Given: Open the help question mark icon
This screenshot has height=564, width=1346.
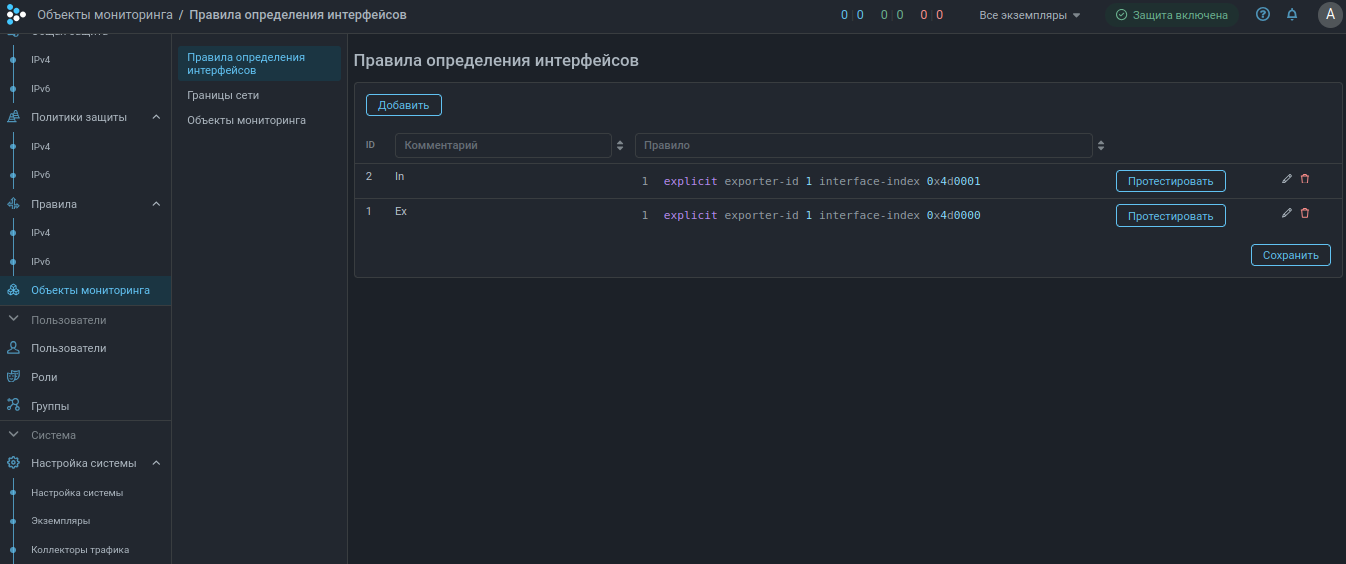Looking at the screenshot, I should [1263, 15].
